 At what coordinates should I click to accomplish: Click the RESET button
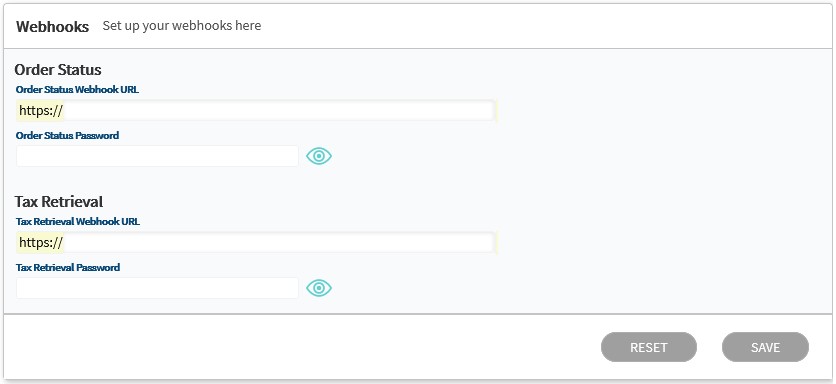(x=649, y=347)
